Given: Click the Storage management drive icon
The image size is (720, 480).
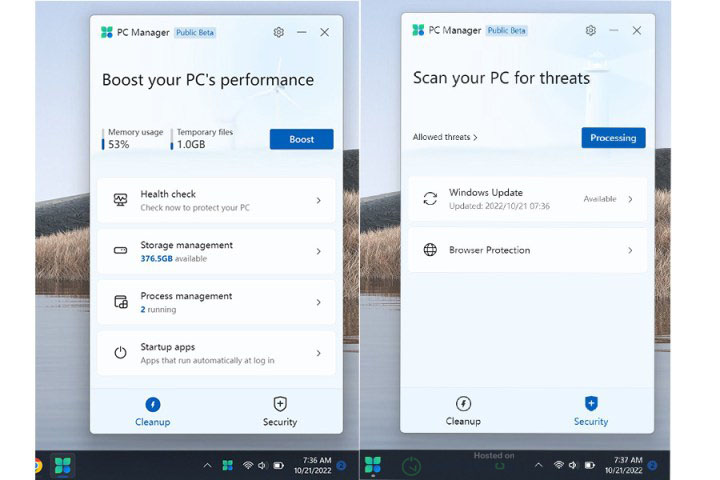Looking at the screenshot, I should click(121, 251).
